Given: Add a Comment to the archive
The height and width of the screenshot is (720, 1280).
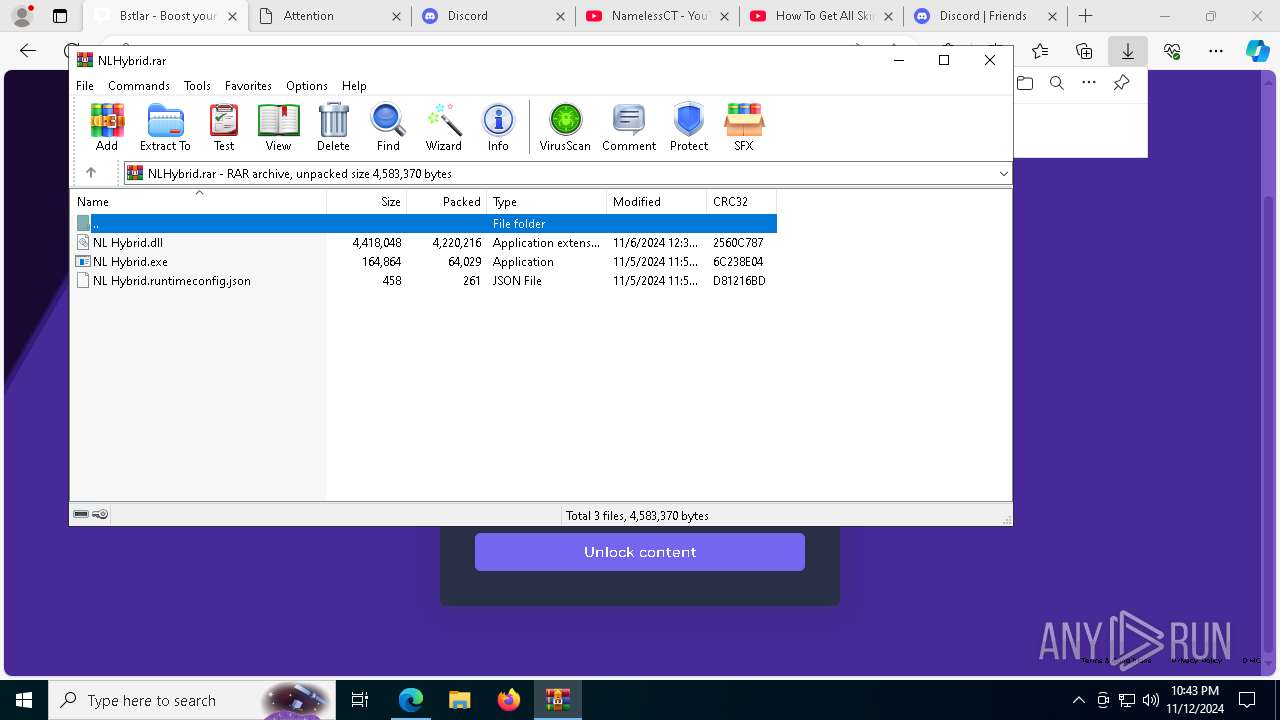Looking at the screenshot, I should 629,127.
